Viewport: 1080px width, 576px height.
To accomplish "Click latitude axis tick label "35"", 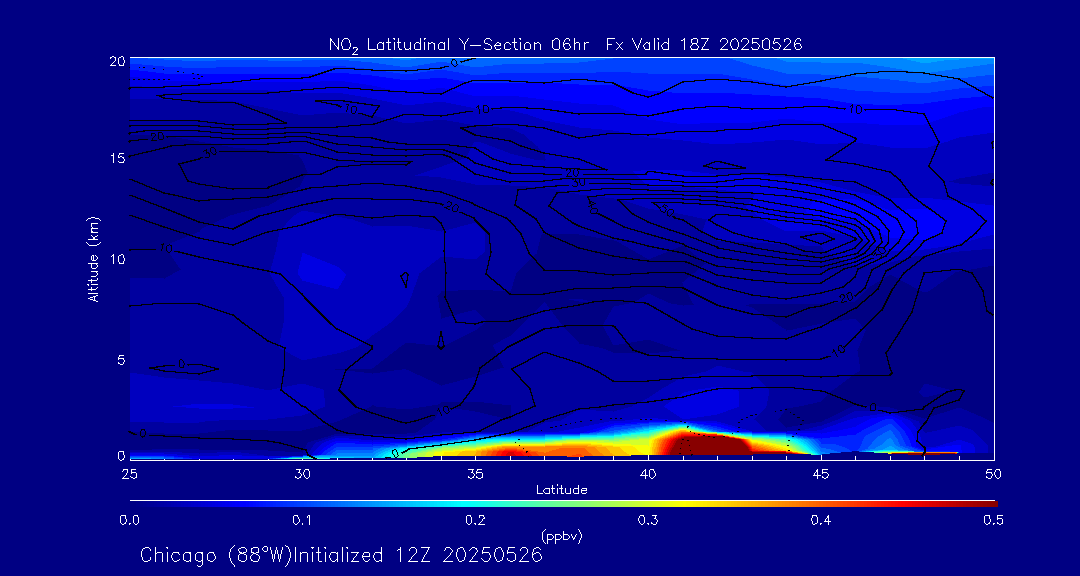I will tap(475, 473).
